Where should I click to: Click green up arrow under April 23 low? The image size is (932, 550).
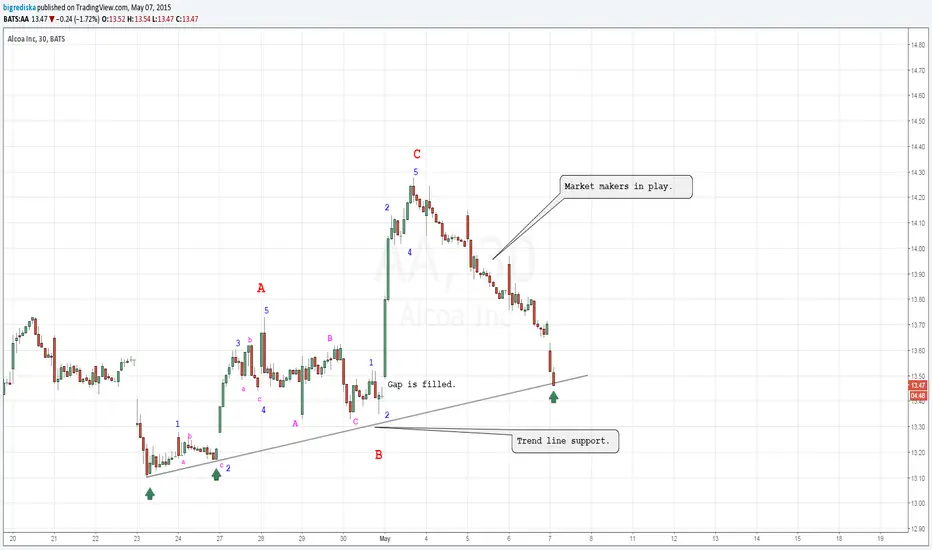coord(150,494)
